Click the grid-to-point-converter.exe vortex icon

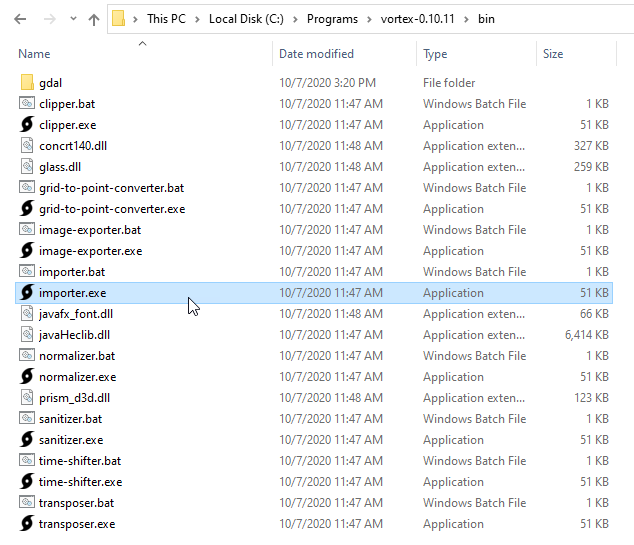click(x=27, y=208)
